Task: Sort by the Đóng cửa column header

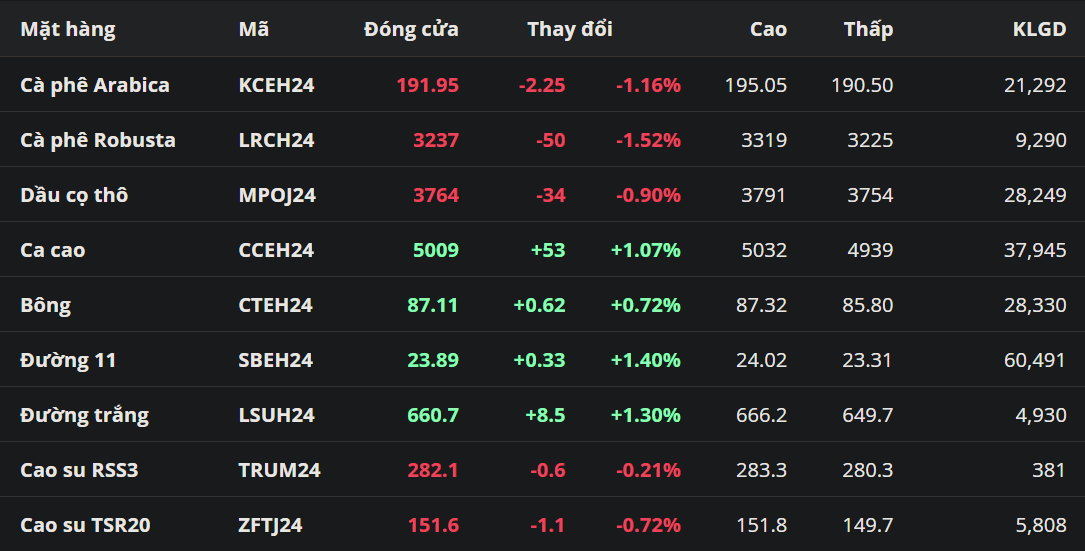Action: coord(411,29)
